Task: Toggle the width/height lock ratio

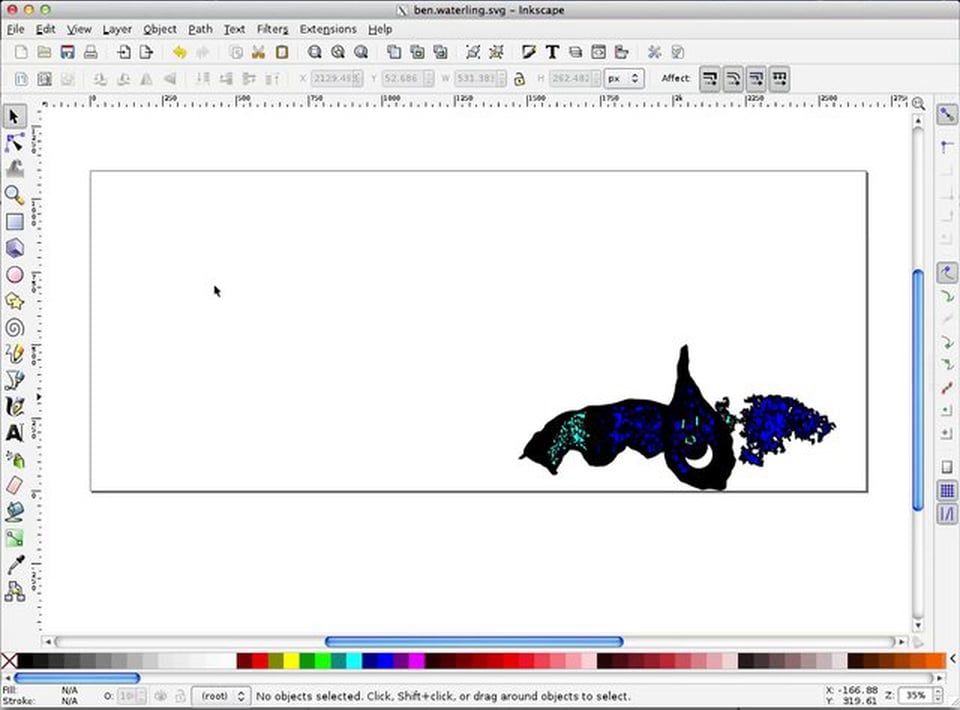Action: (519, 78)
